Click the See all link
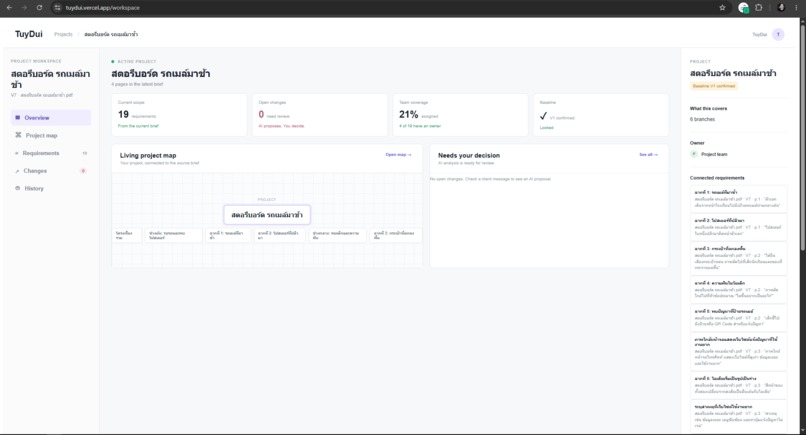806x435 pixels. click(648, 155)
